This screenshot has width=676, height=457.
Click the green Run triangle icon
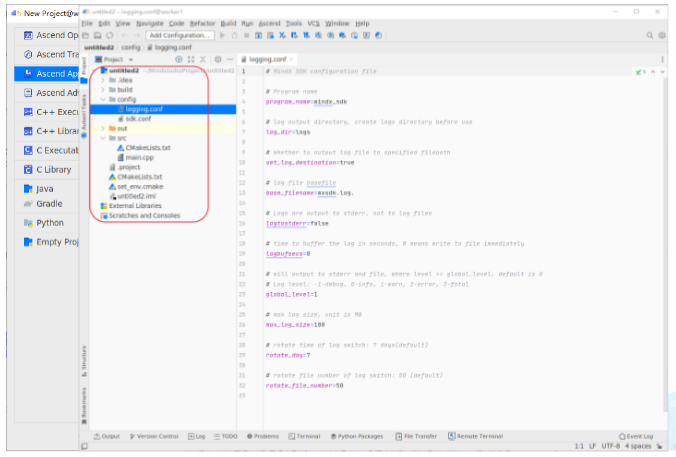point(222,35)
